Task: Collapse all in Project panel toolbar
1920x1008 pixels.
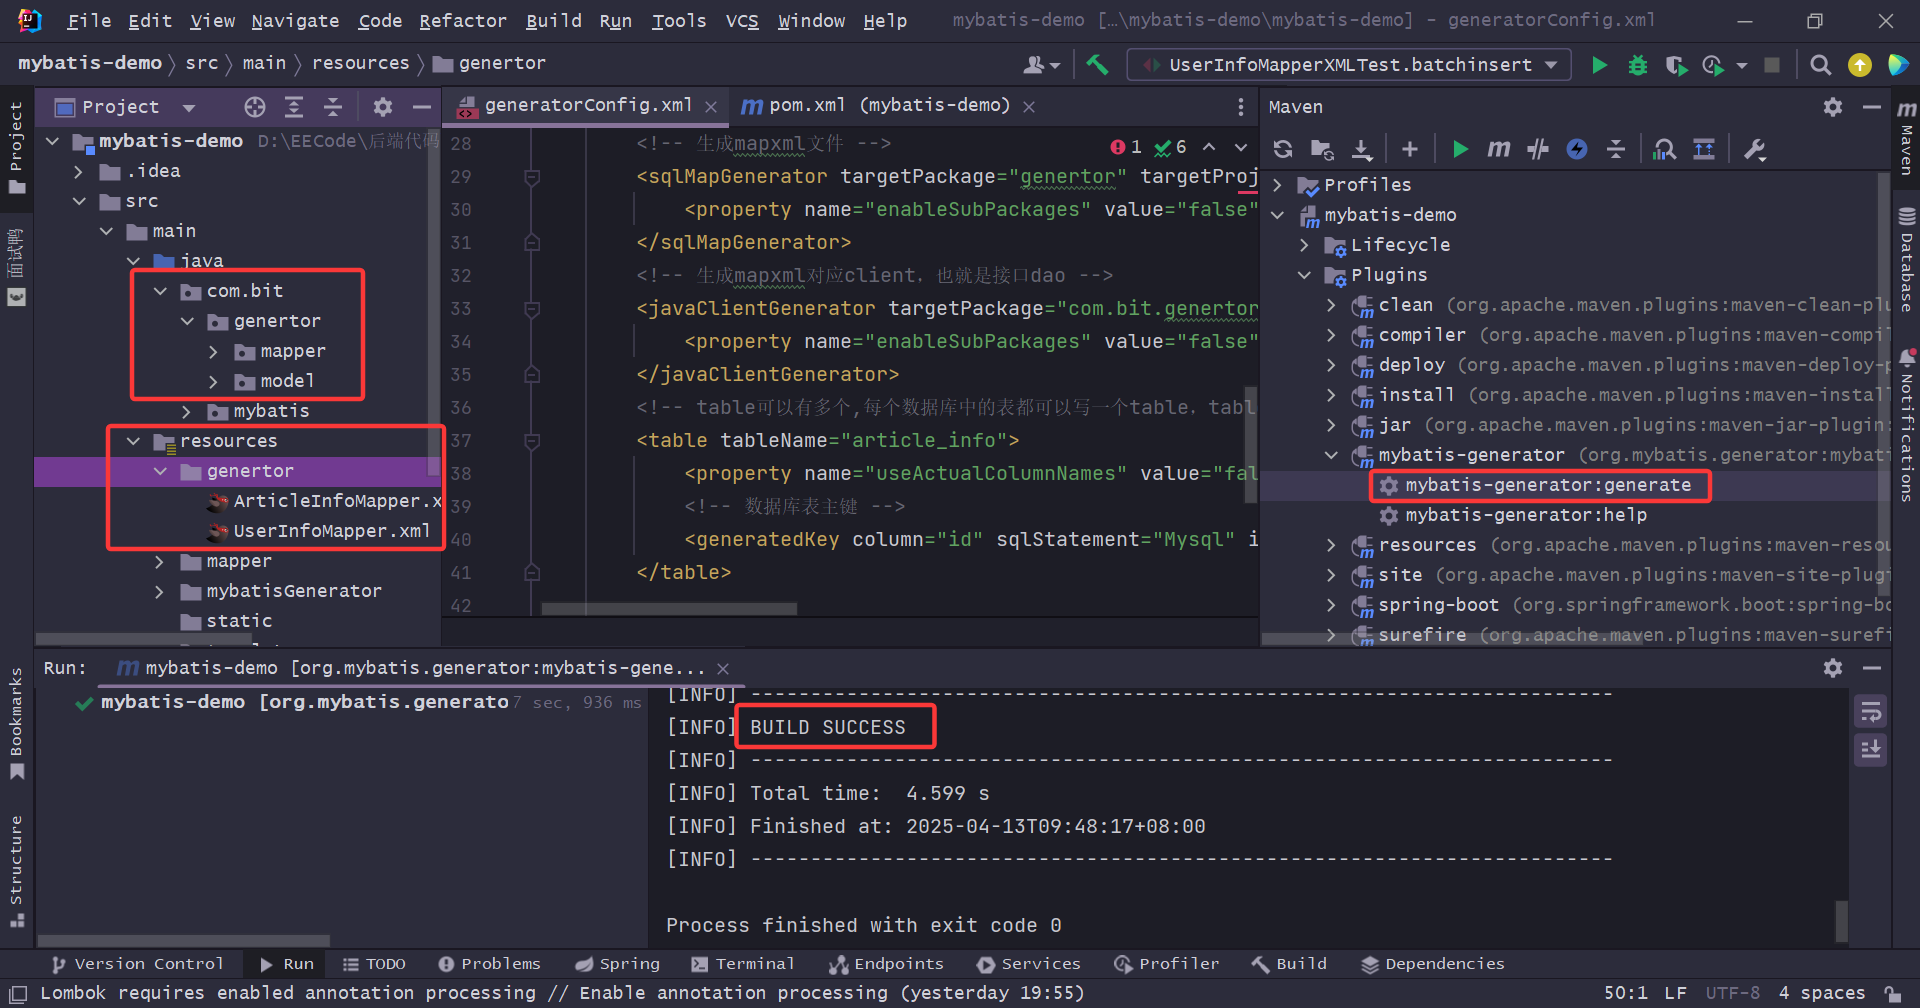Action: coord(333,107)
